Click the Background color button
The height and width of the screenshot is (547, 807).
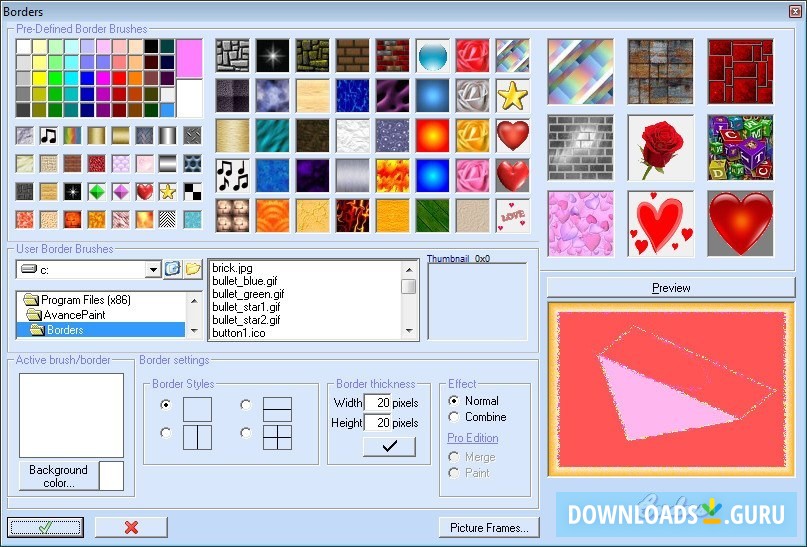pyautogui.click(x=59, y=476)
